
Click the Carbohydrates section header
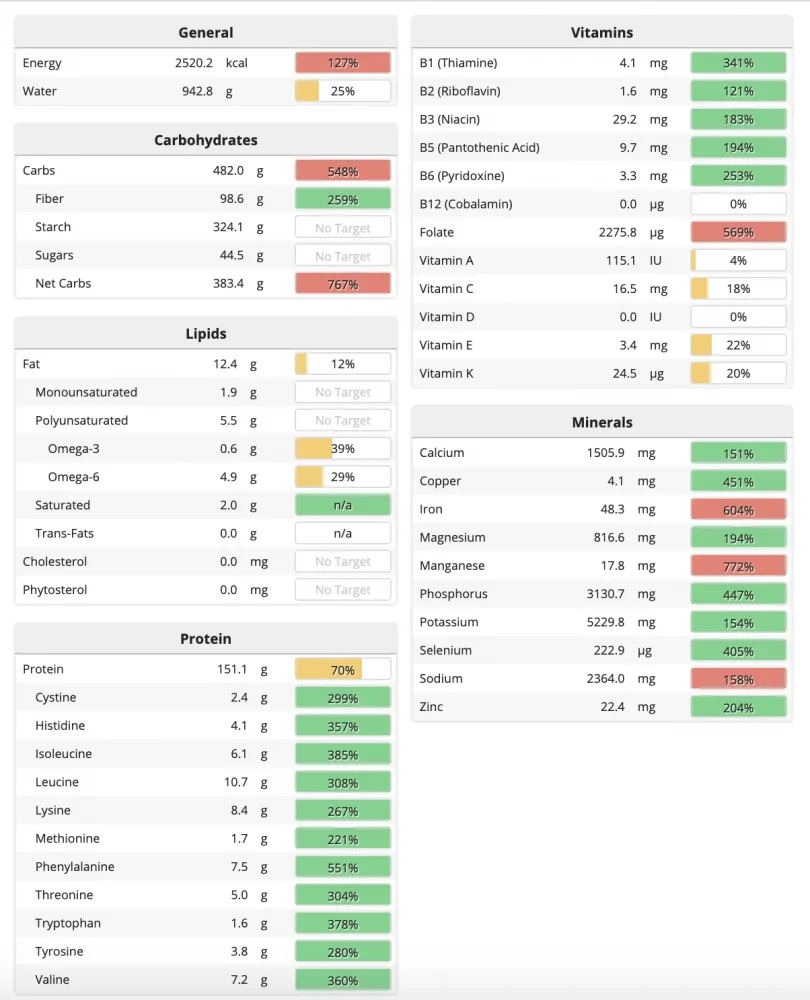tap(205, 140)
